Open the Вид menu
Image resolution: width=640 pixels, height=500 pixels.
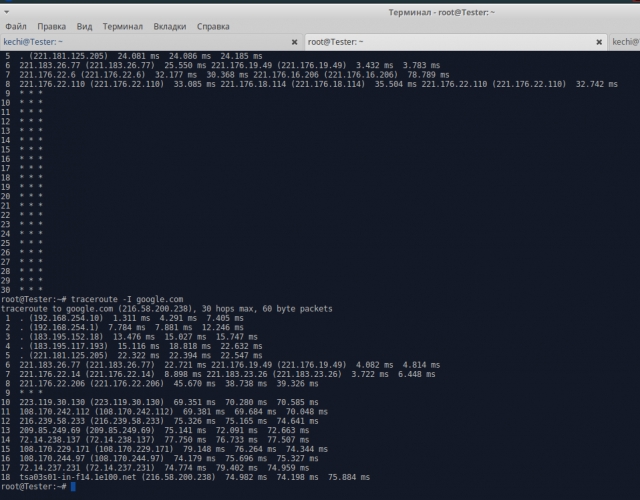click(x=84, y=27)
